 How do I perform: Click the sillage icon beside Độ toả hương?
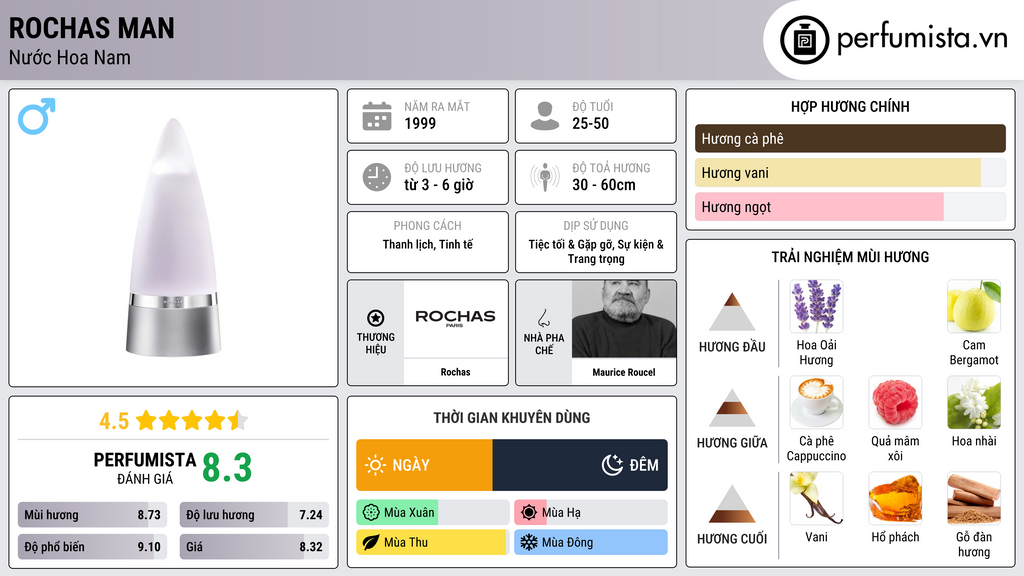pos(545,177)
